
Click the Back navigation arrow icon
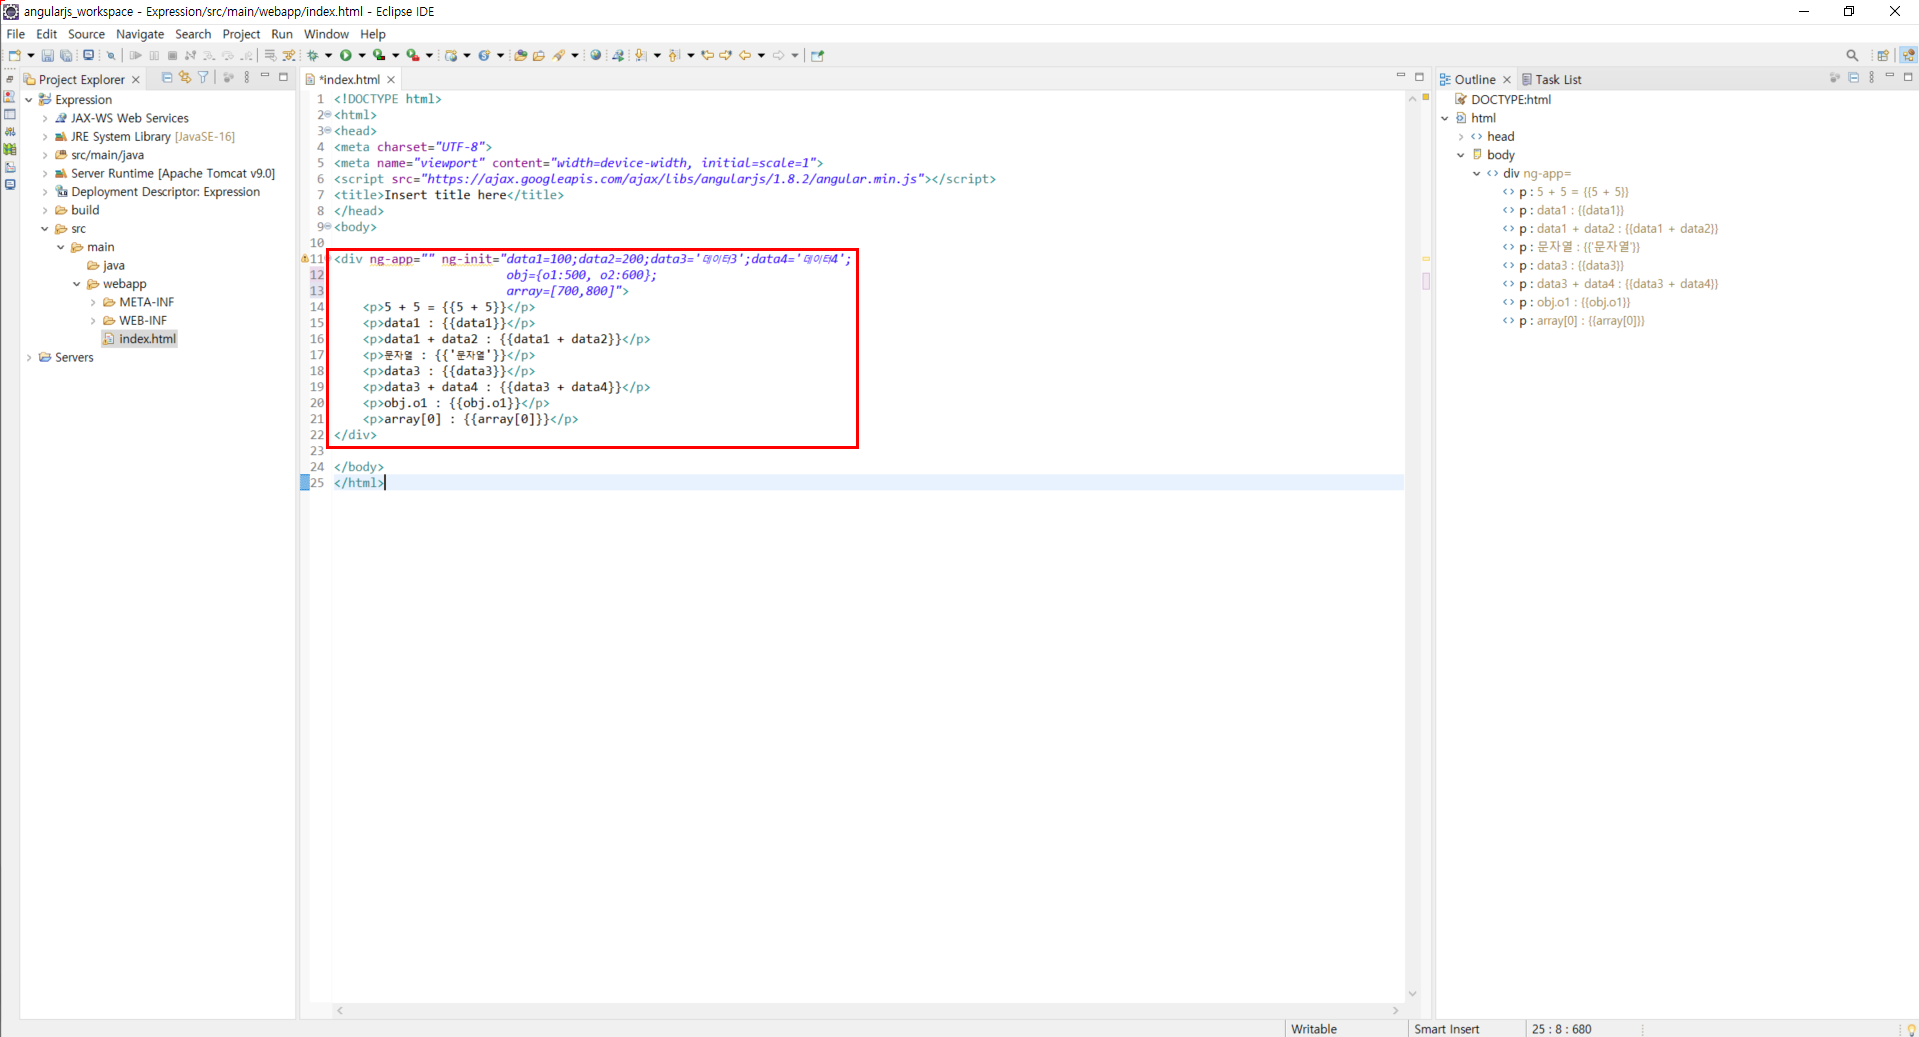[x=745, y=56]
